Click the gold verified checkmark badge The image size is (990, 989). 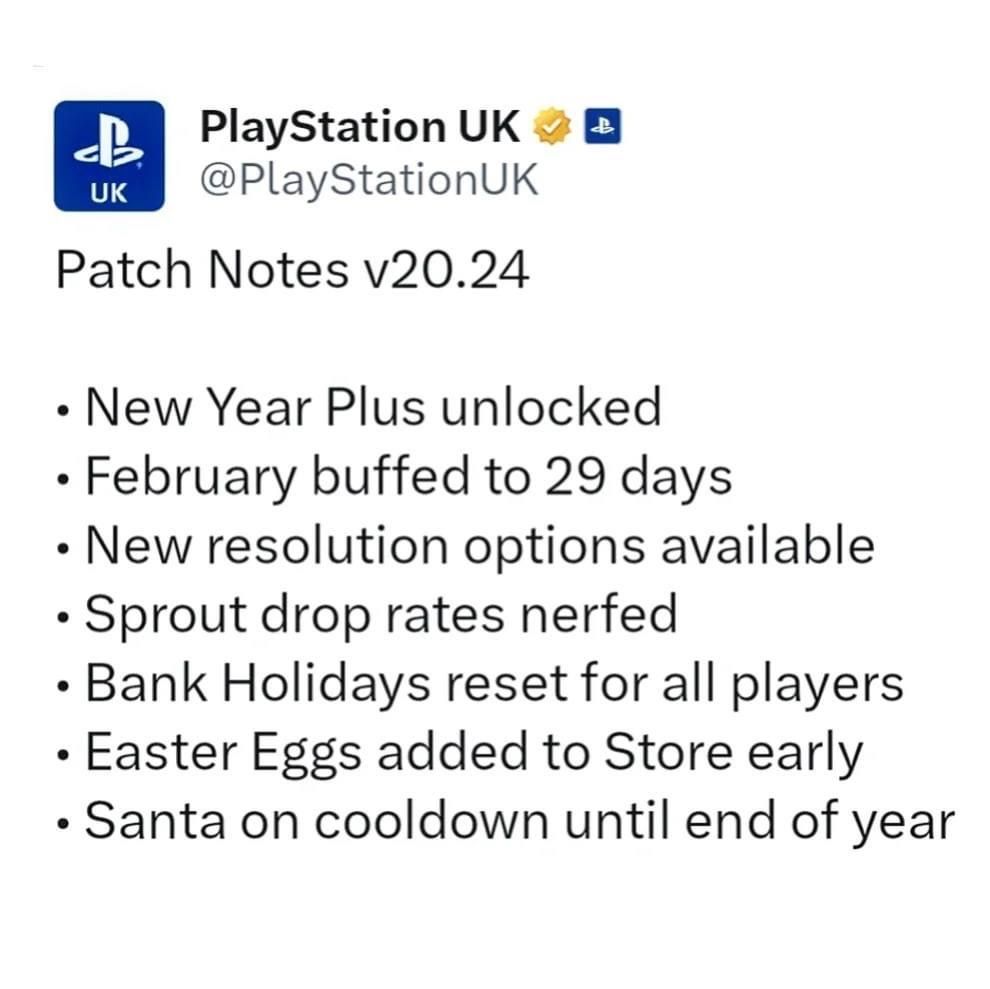coord(551,128)
